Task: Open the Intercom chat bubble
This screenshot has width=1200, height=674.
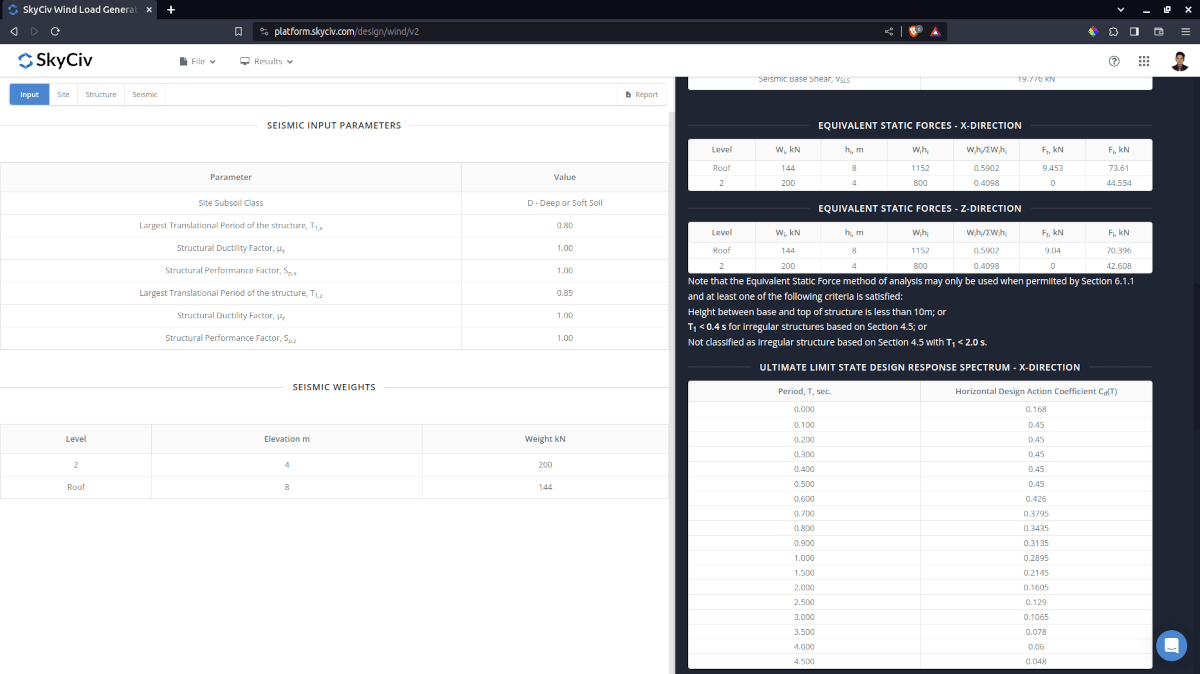Action: [x=1171, y=645]
